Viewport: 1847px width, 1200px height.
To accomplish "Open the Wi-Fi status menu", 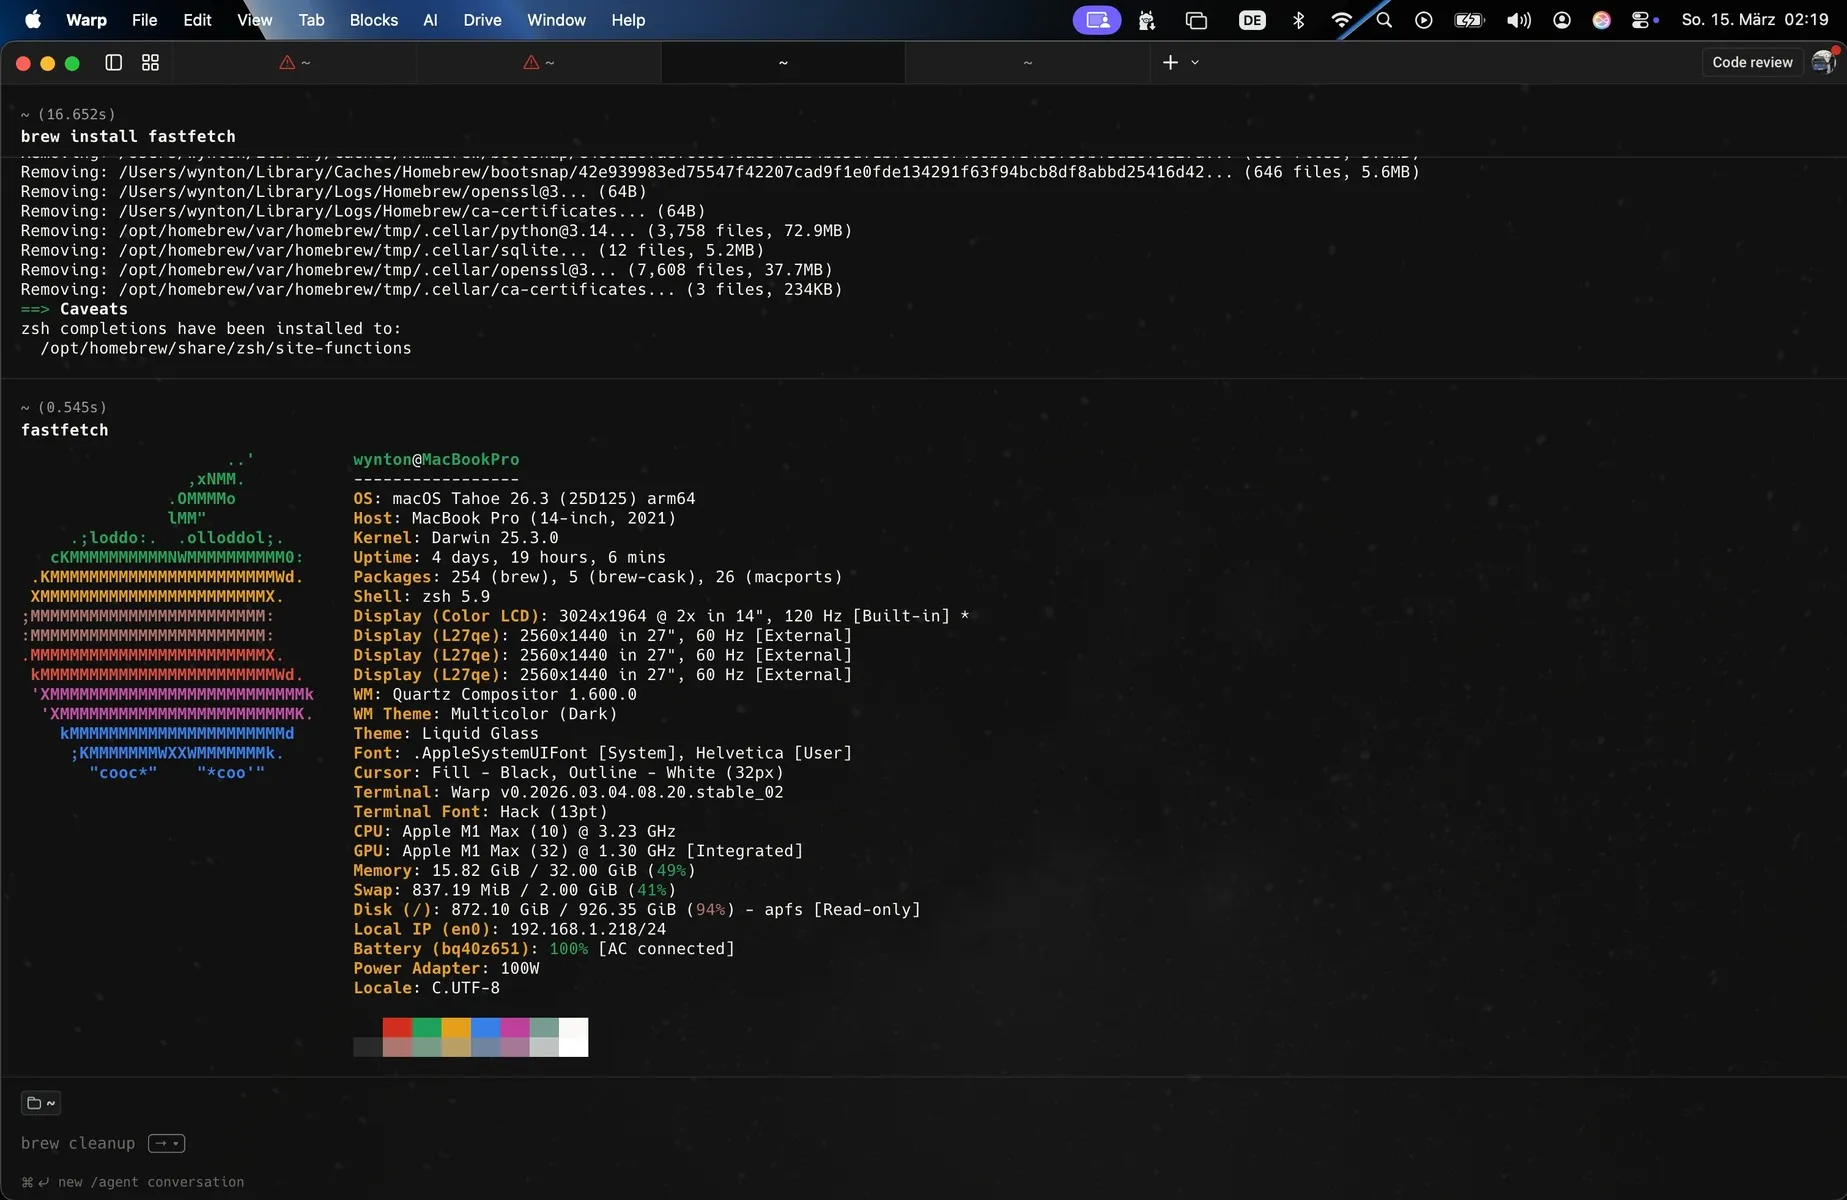I will point(1341,20).
